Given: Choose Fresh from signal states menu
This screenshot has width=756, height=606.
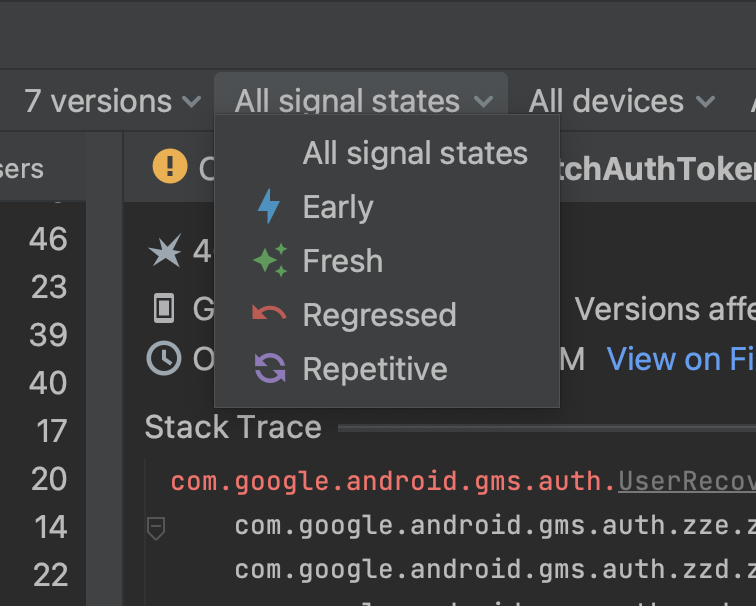Looking at the screenshot, I should pos(342,261).
